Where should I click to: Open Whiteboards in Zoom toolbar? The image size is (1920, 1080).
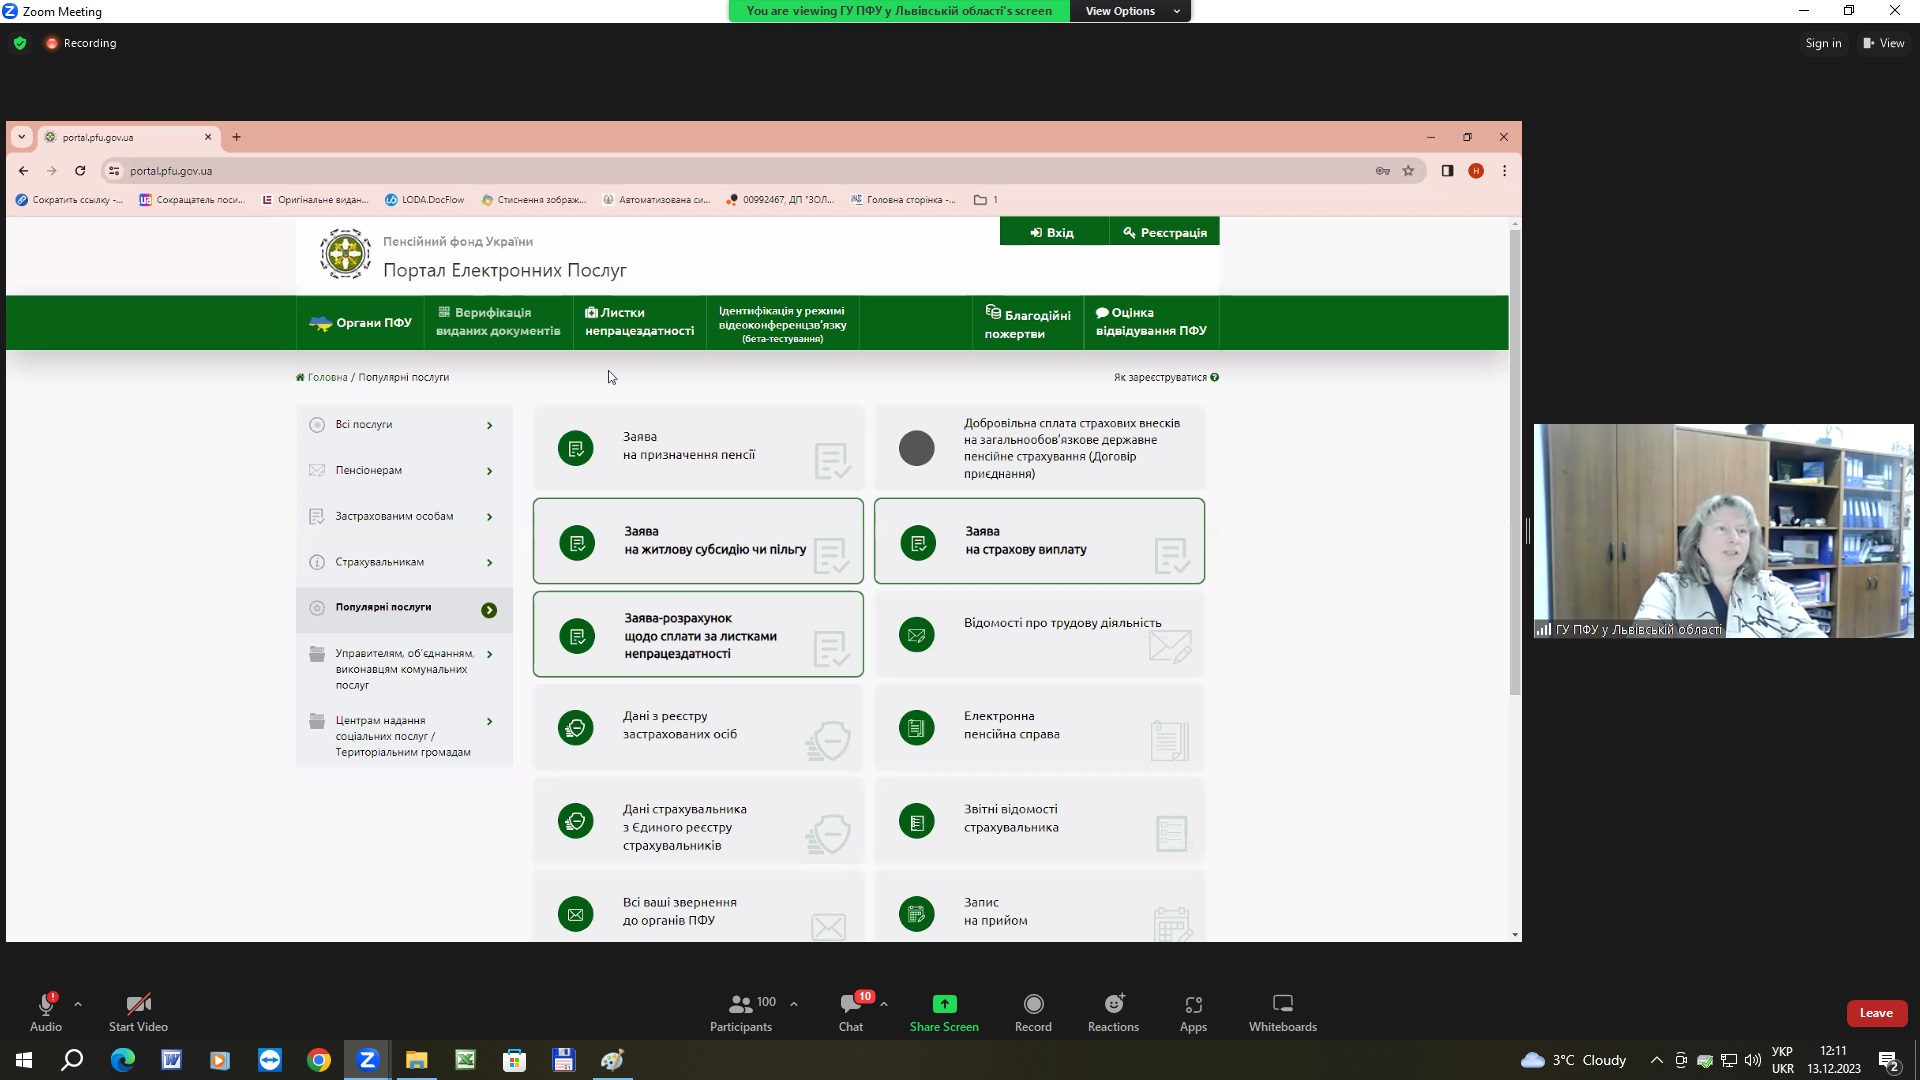(x=1282, y=1004)
